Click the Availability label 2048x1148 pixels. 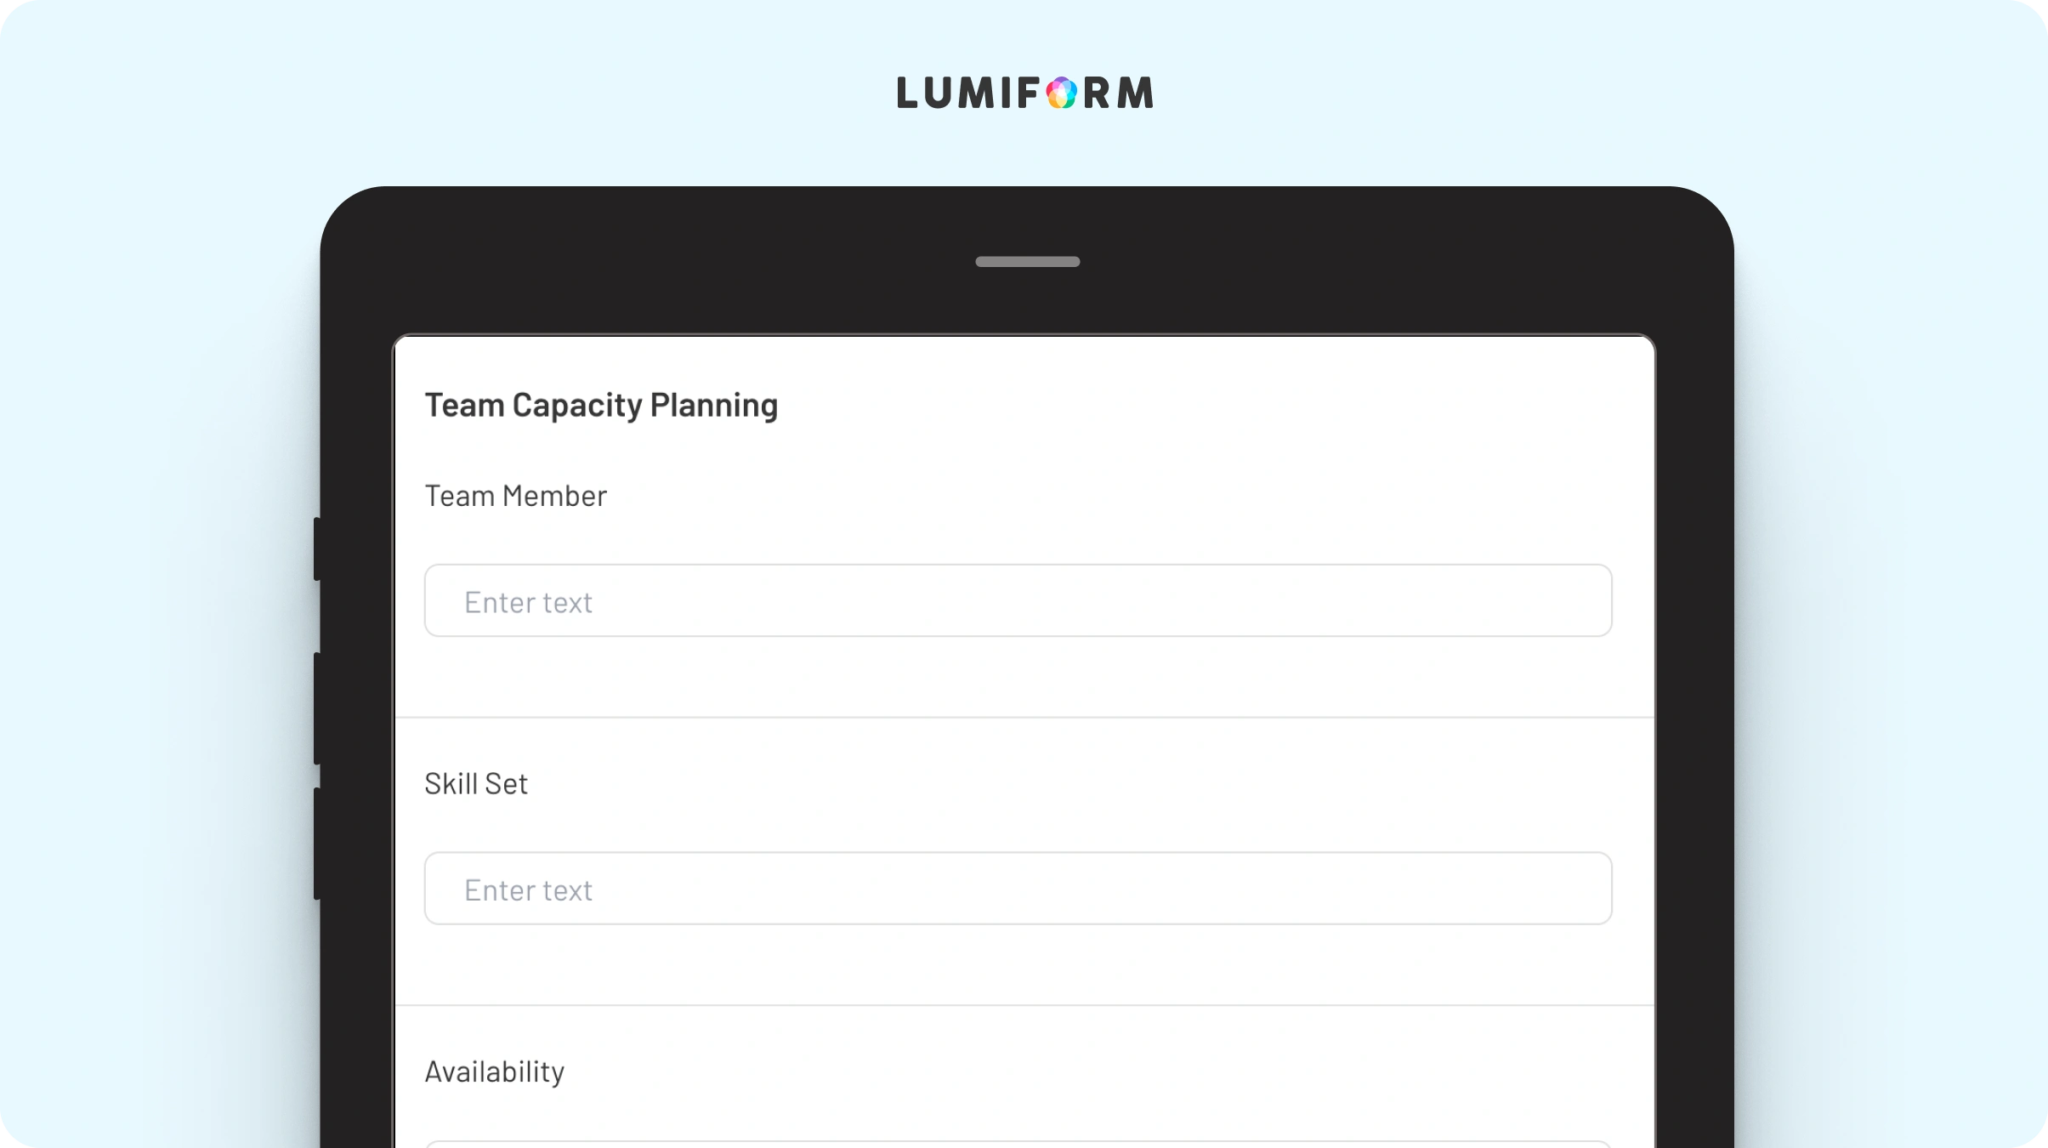tap(494, 1072)
